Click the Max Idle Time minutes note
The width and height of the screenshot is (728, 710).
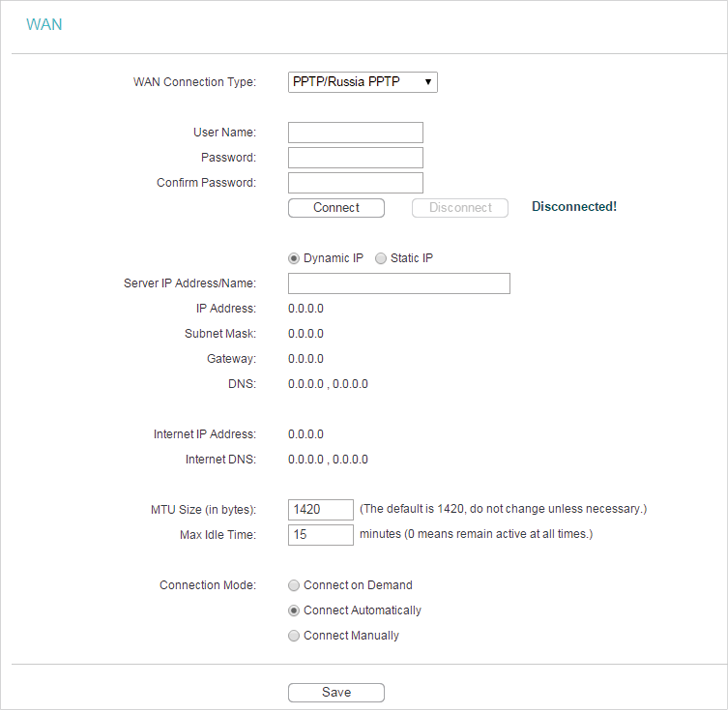click(476, 534)
